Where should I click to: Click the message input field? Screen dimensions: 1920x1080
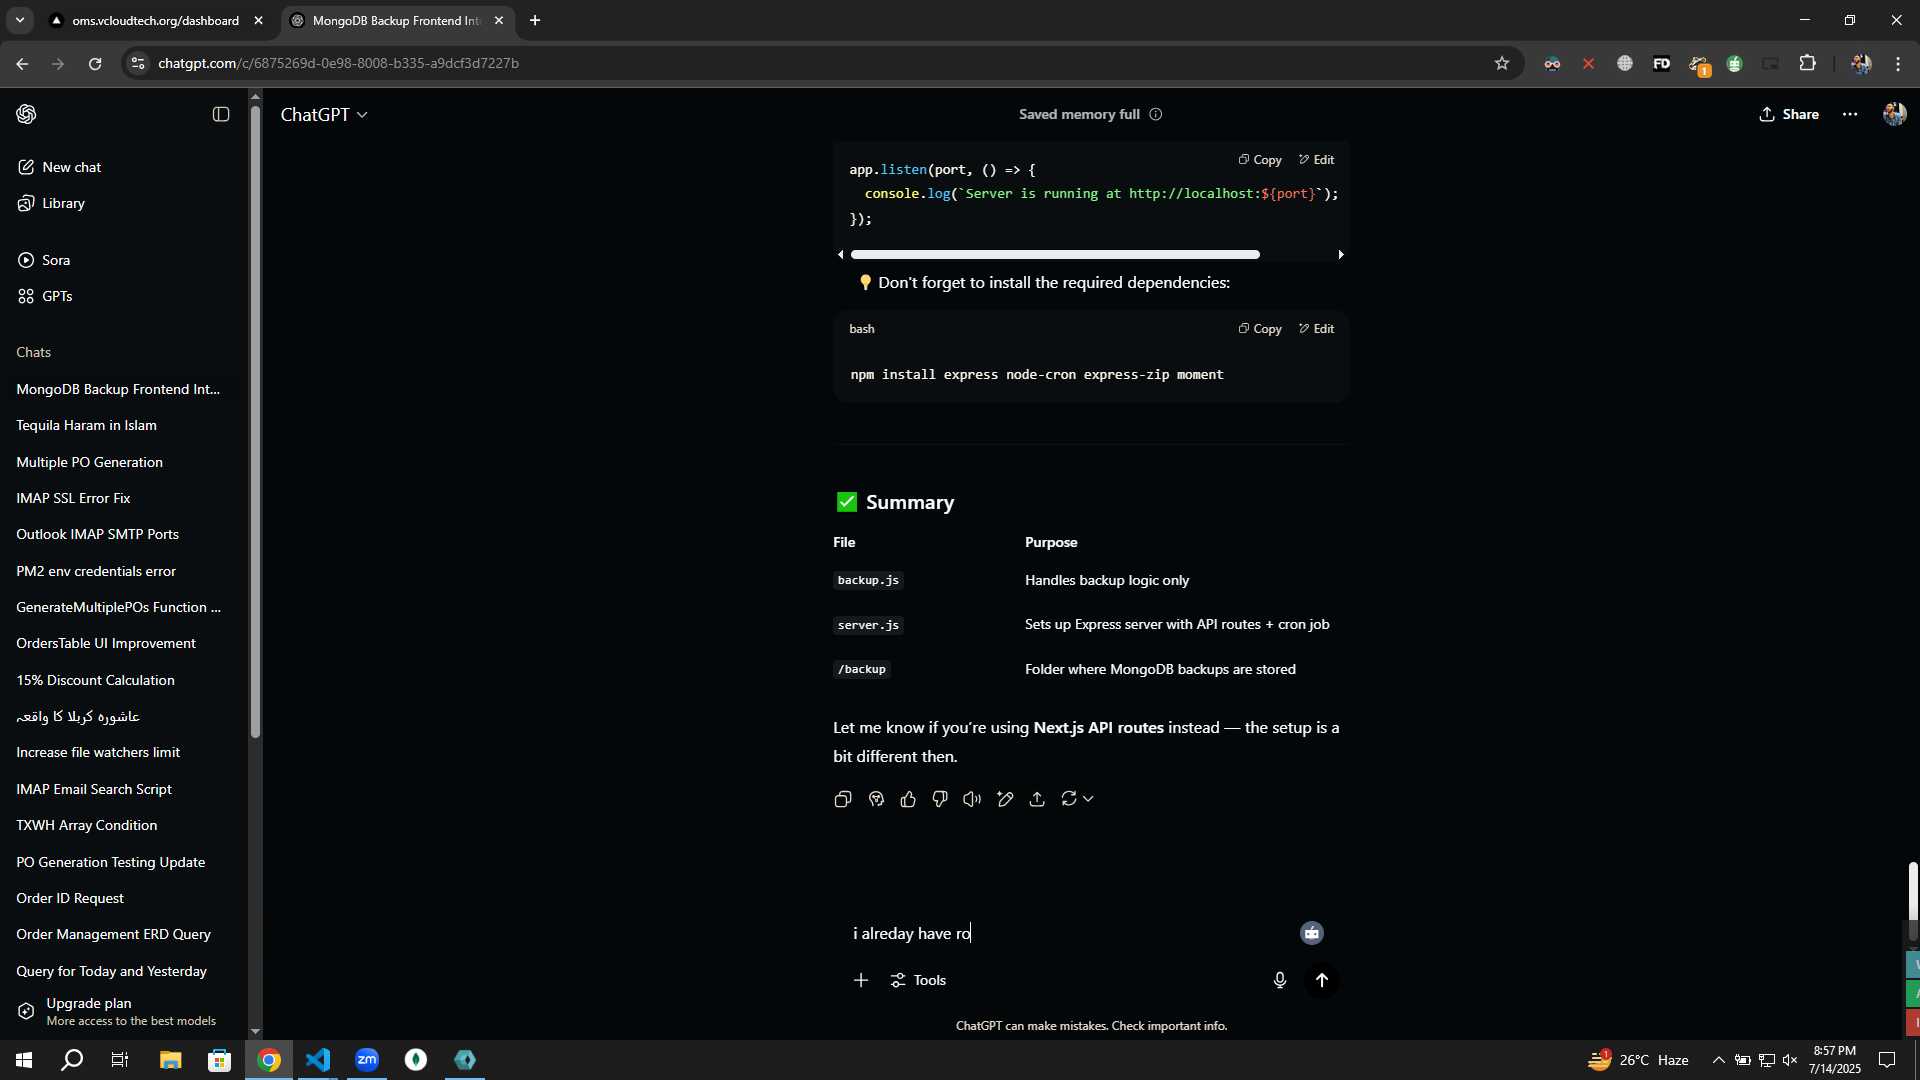(1070, 933)
